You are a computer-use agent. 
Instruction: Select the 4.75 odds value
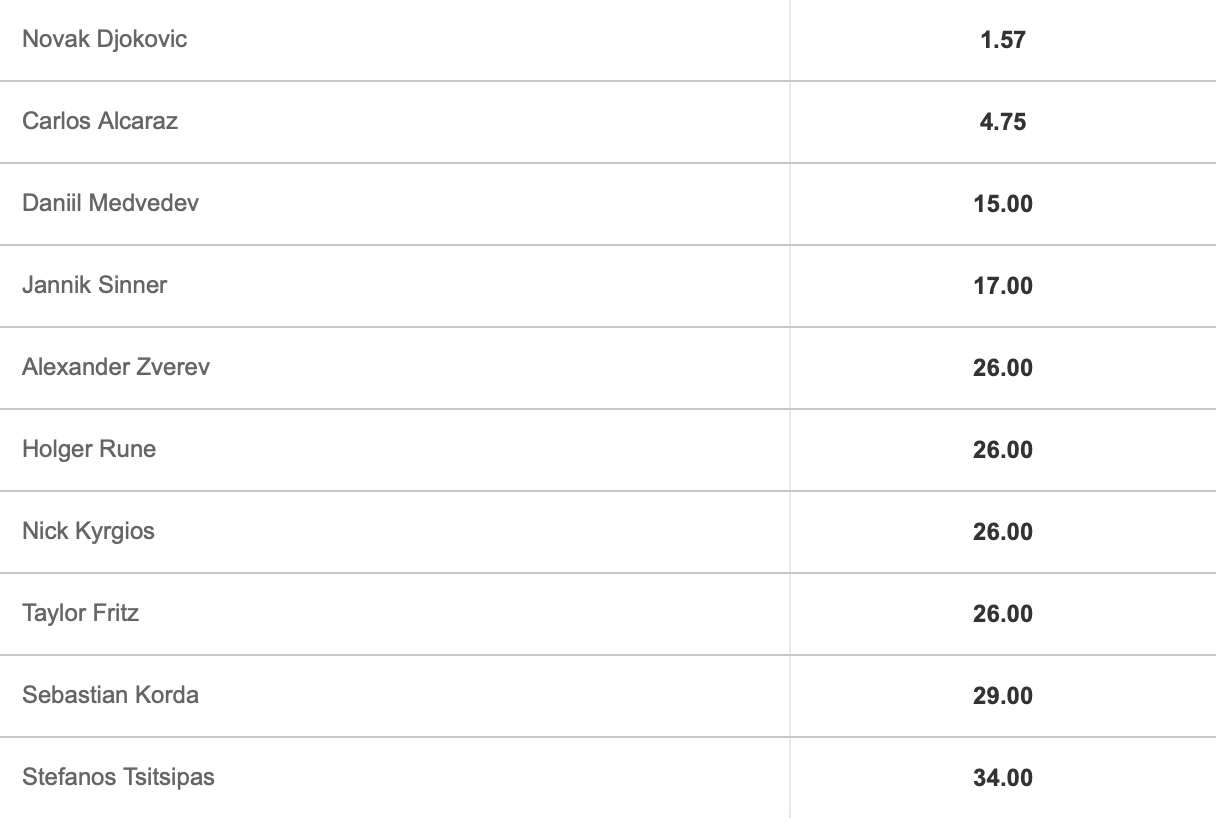coord(1002,123)
